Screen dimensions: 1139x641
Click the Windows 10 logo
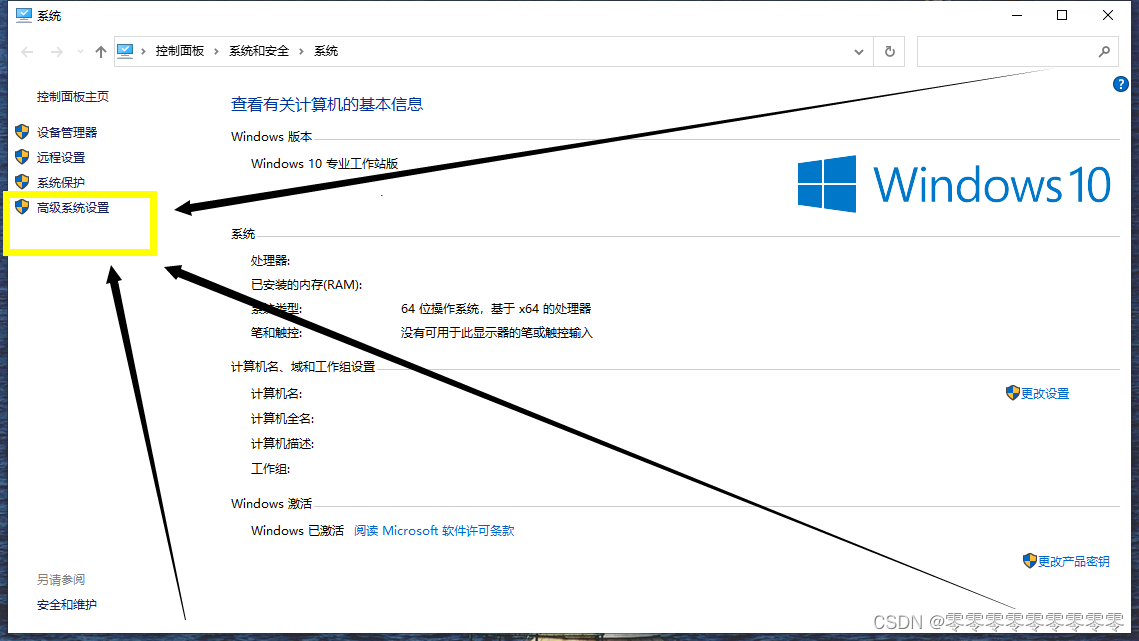click(954, 184)
